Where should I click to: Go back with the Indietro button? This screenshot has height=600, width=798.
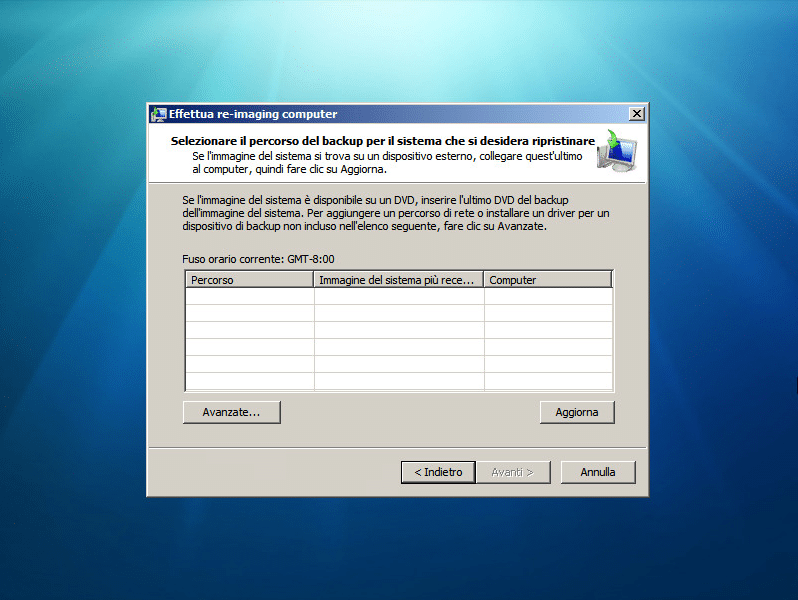tap(438, 472)
